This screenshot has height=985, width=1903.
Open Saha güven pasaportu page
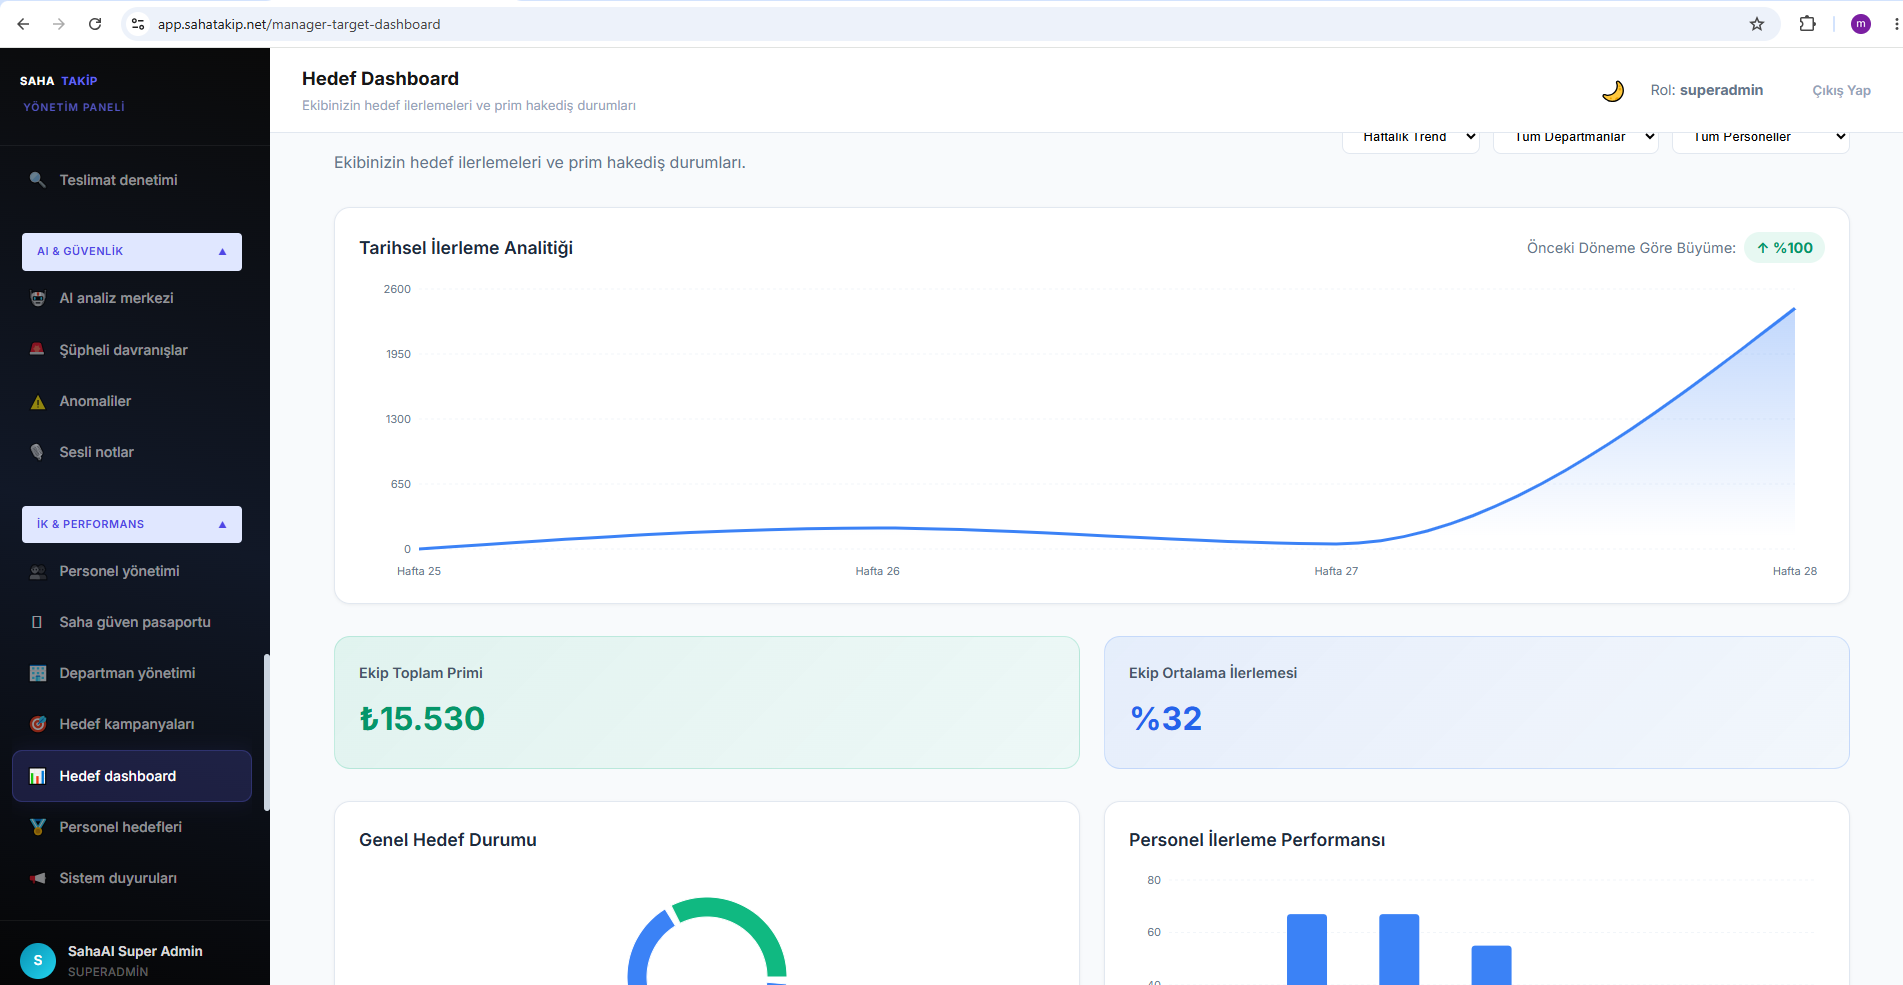pos(132,622)
